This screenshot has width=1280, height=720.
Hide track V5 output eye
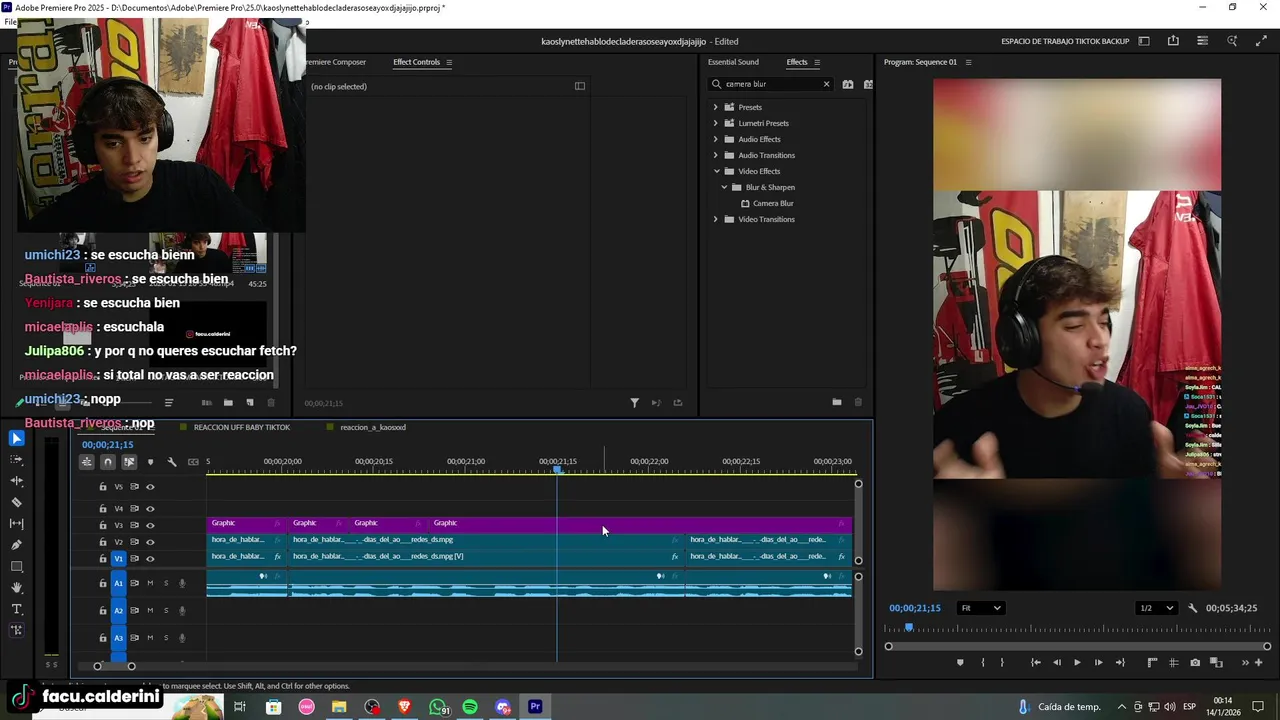point(150,487)
